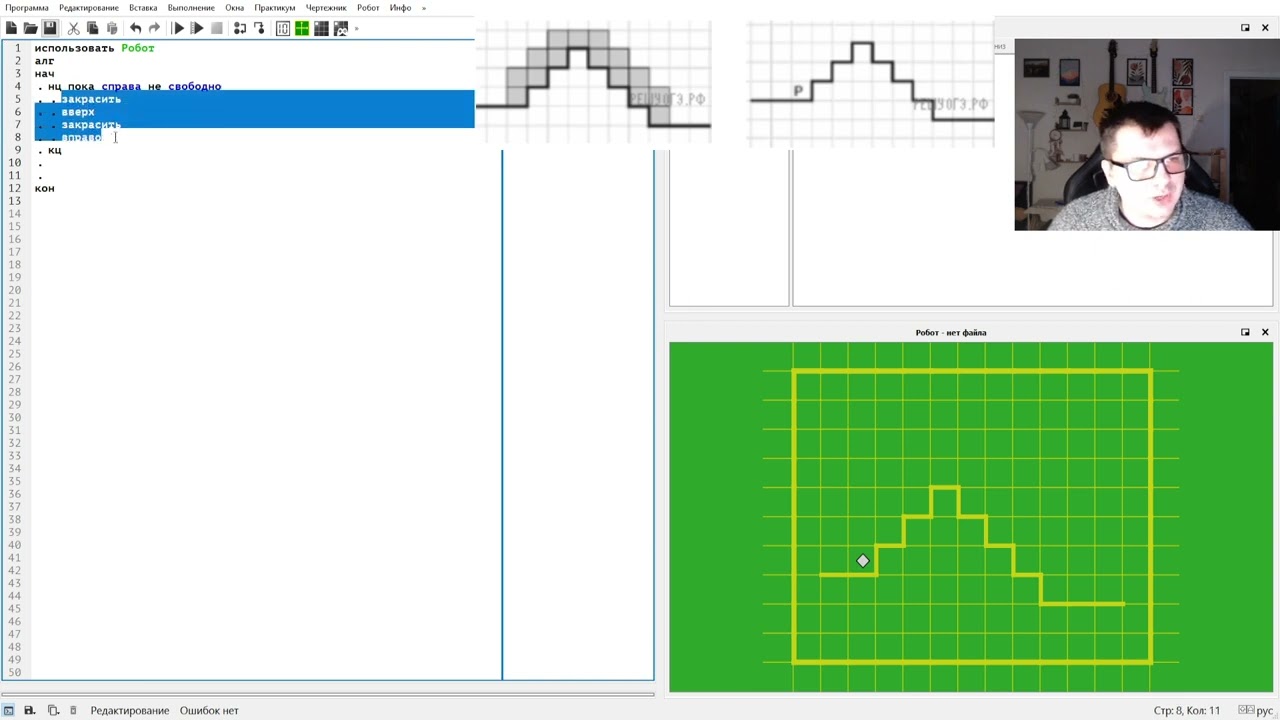Open the Инфо menu
1280x720 pixels.
pos(400,8)
